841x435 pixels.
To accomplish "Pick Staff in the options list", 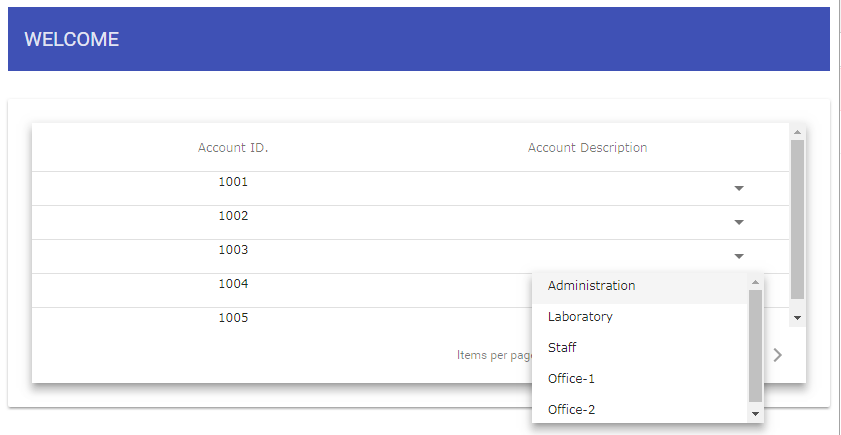I will click(562, 348).
